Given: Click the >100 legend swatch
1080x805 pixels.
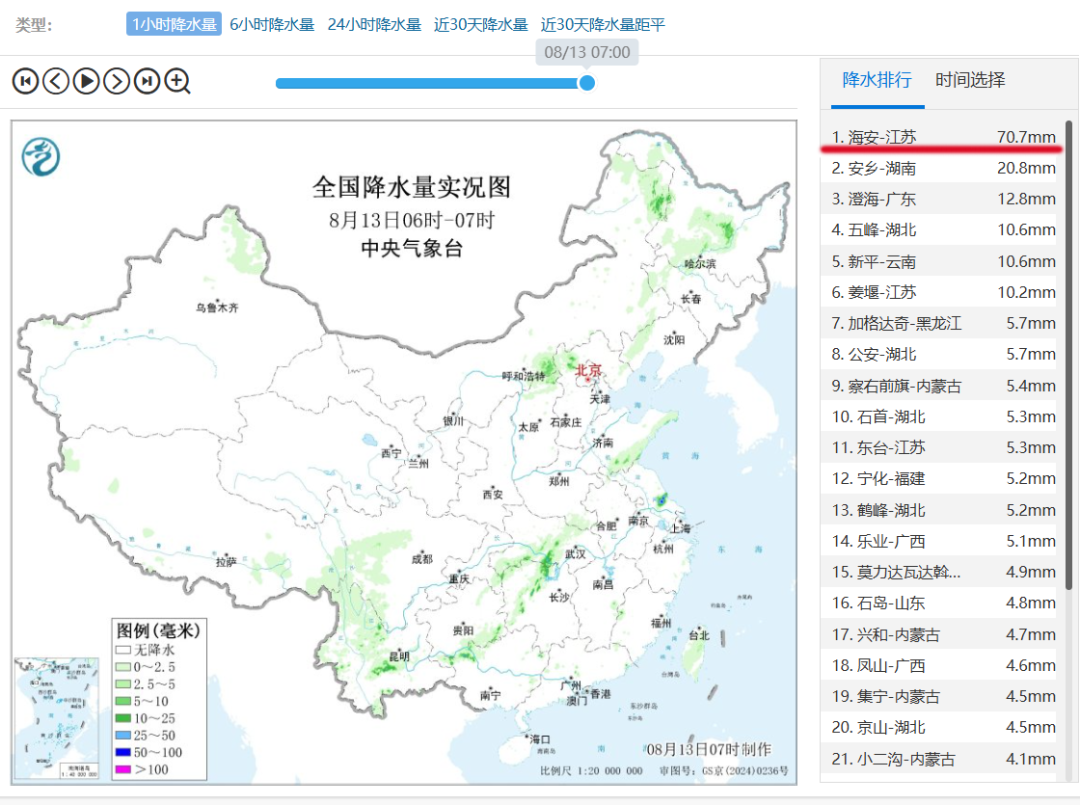Looking at the screenshot, I should pos(123,769).
